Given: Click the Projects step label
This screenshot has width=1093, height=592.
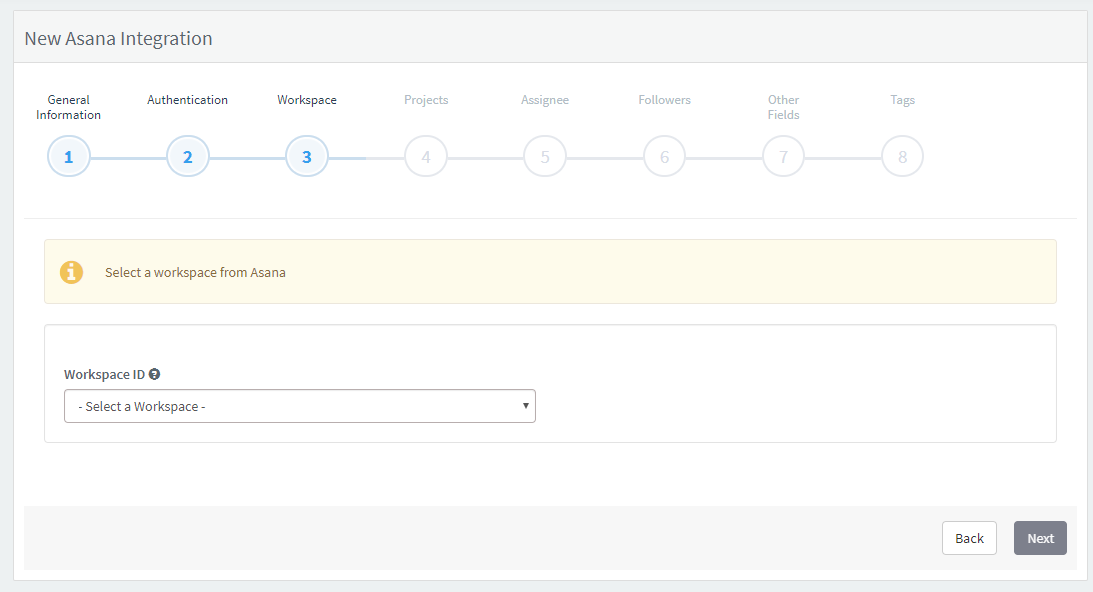Looking at the screenshot, I should pyautogui.click(x=426, y=100).
